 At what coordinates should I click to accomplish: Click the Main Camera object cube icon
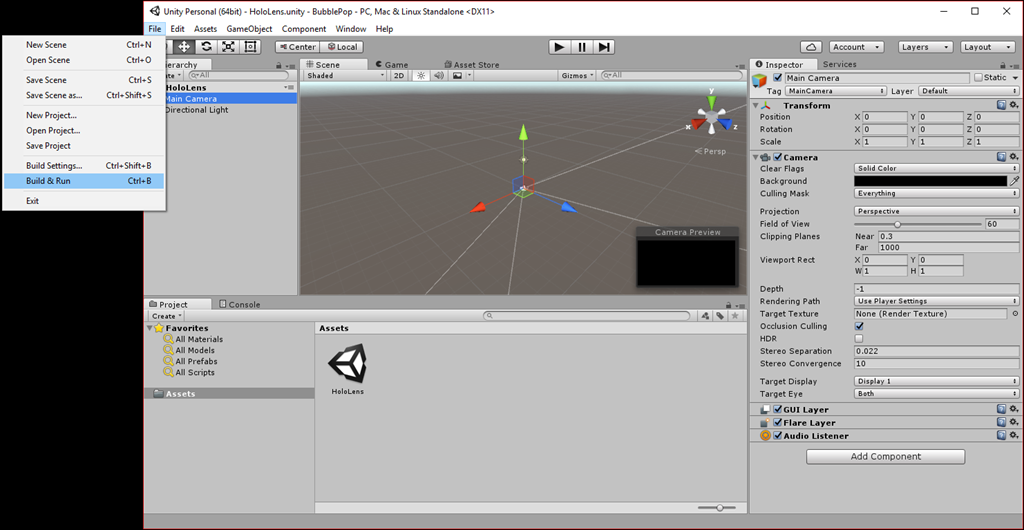[x=760, y=80]
